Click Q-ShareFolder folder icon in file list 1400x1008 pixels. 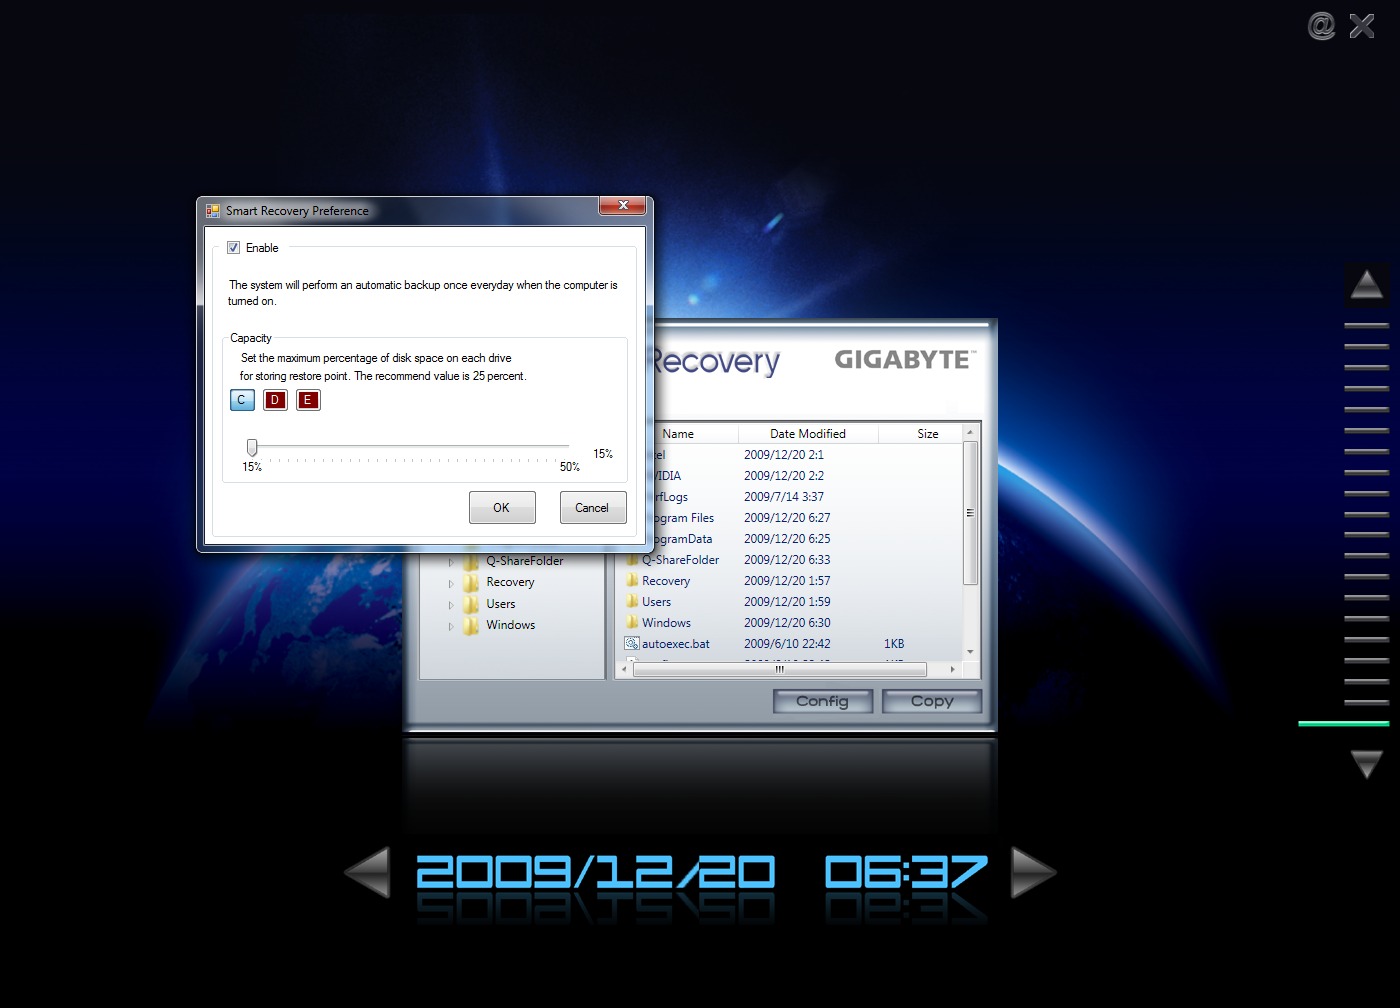[632, 559]
